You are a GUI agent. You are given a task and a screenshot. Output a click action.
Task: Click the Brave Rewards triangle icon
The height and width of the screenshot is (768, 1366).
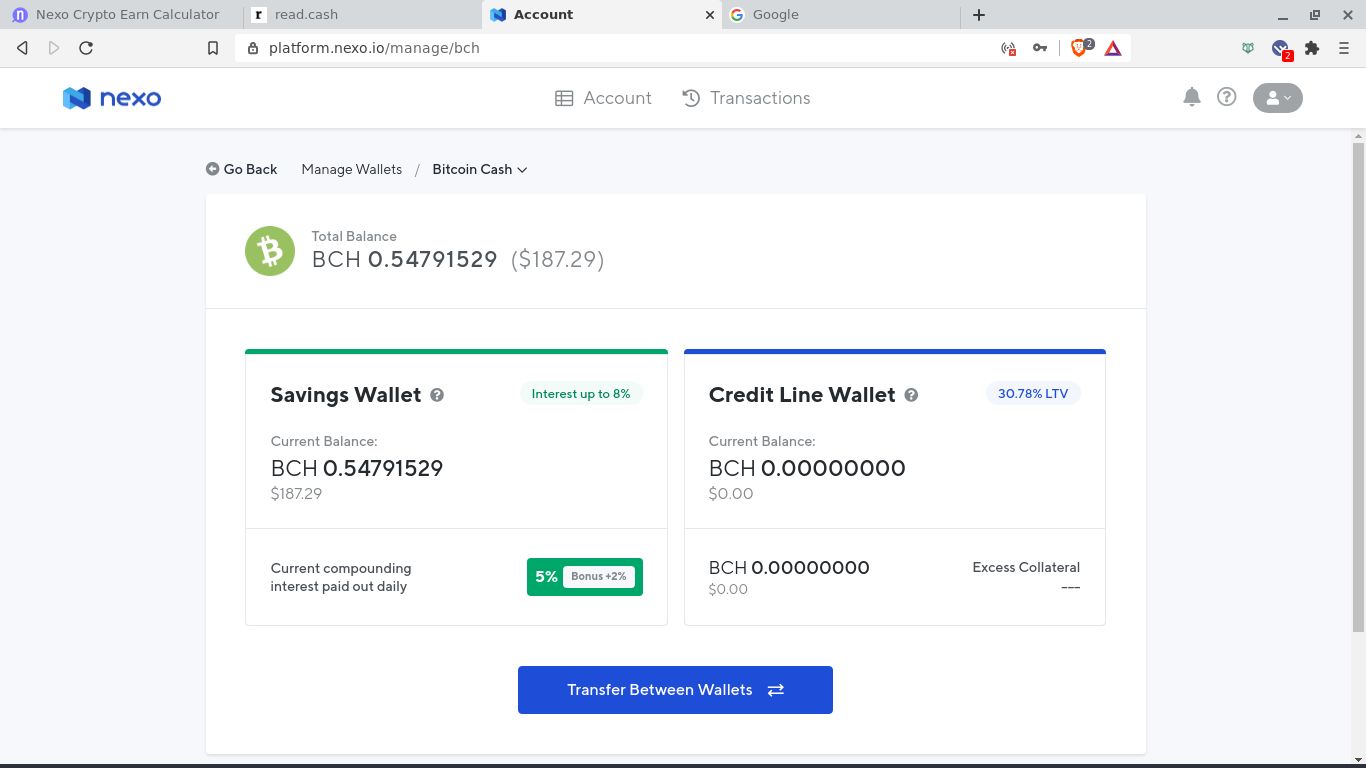pyautogui.click(x=1113, y=48)
